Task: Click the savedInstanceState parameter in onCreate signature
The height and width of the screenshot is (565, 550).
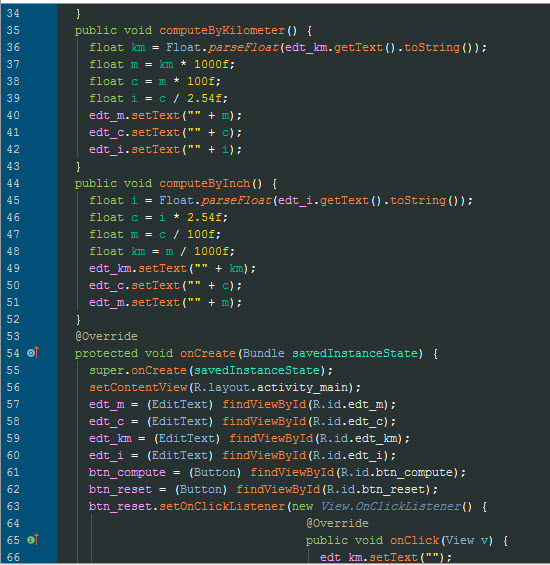Action: pos(355,353)
